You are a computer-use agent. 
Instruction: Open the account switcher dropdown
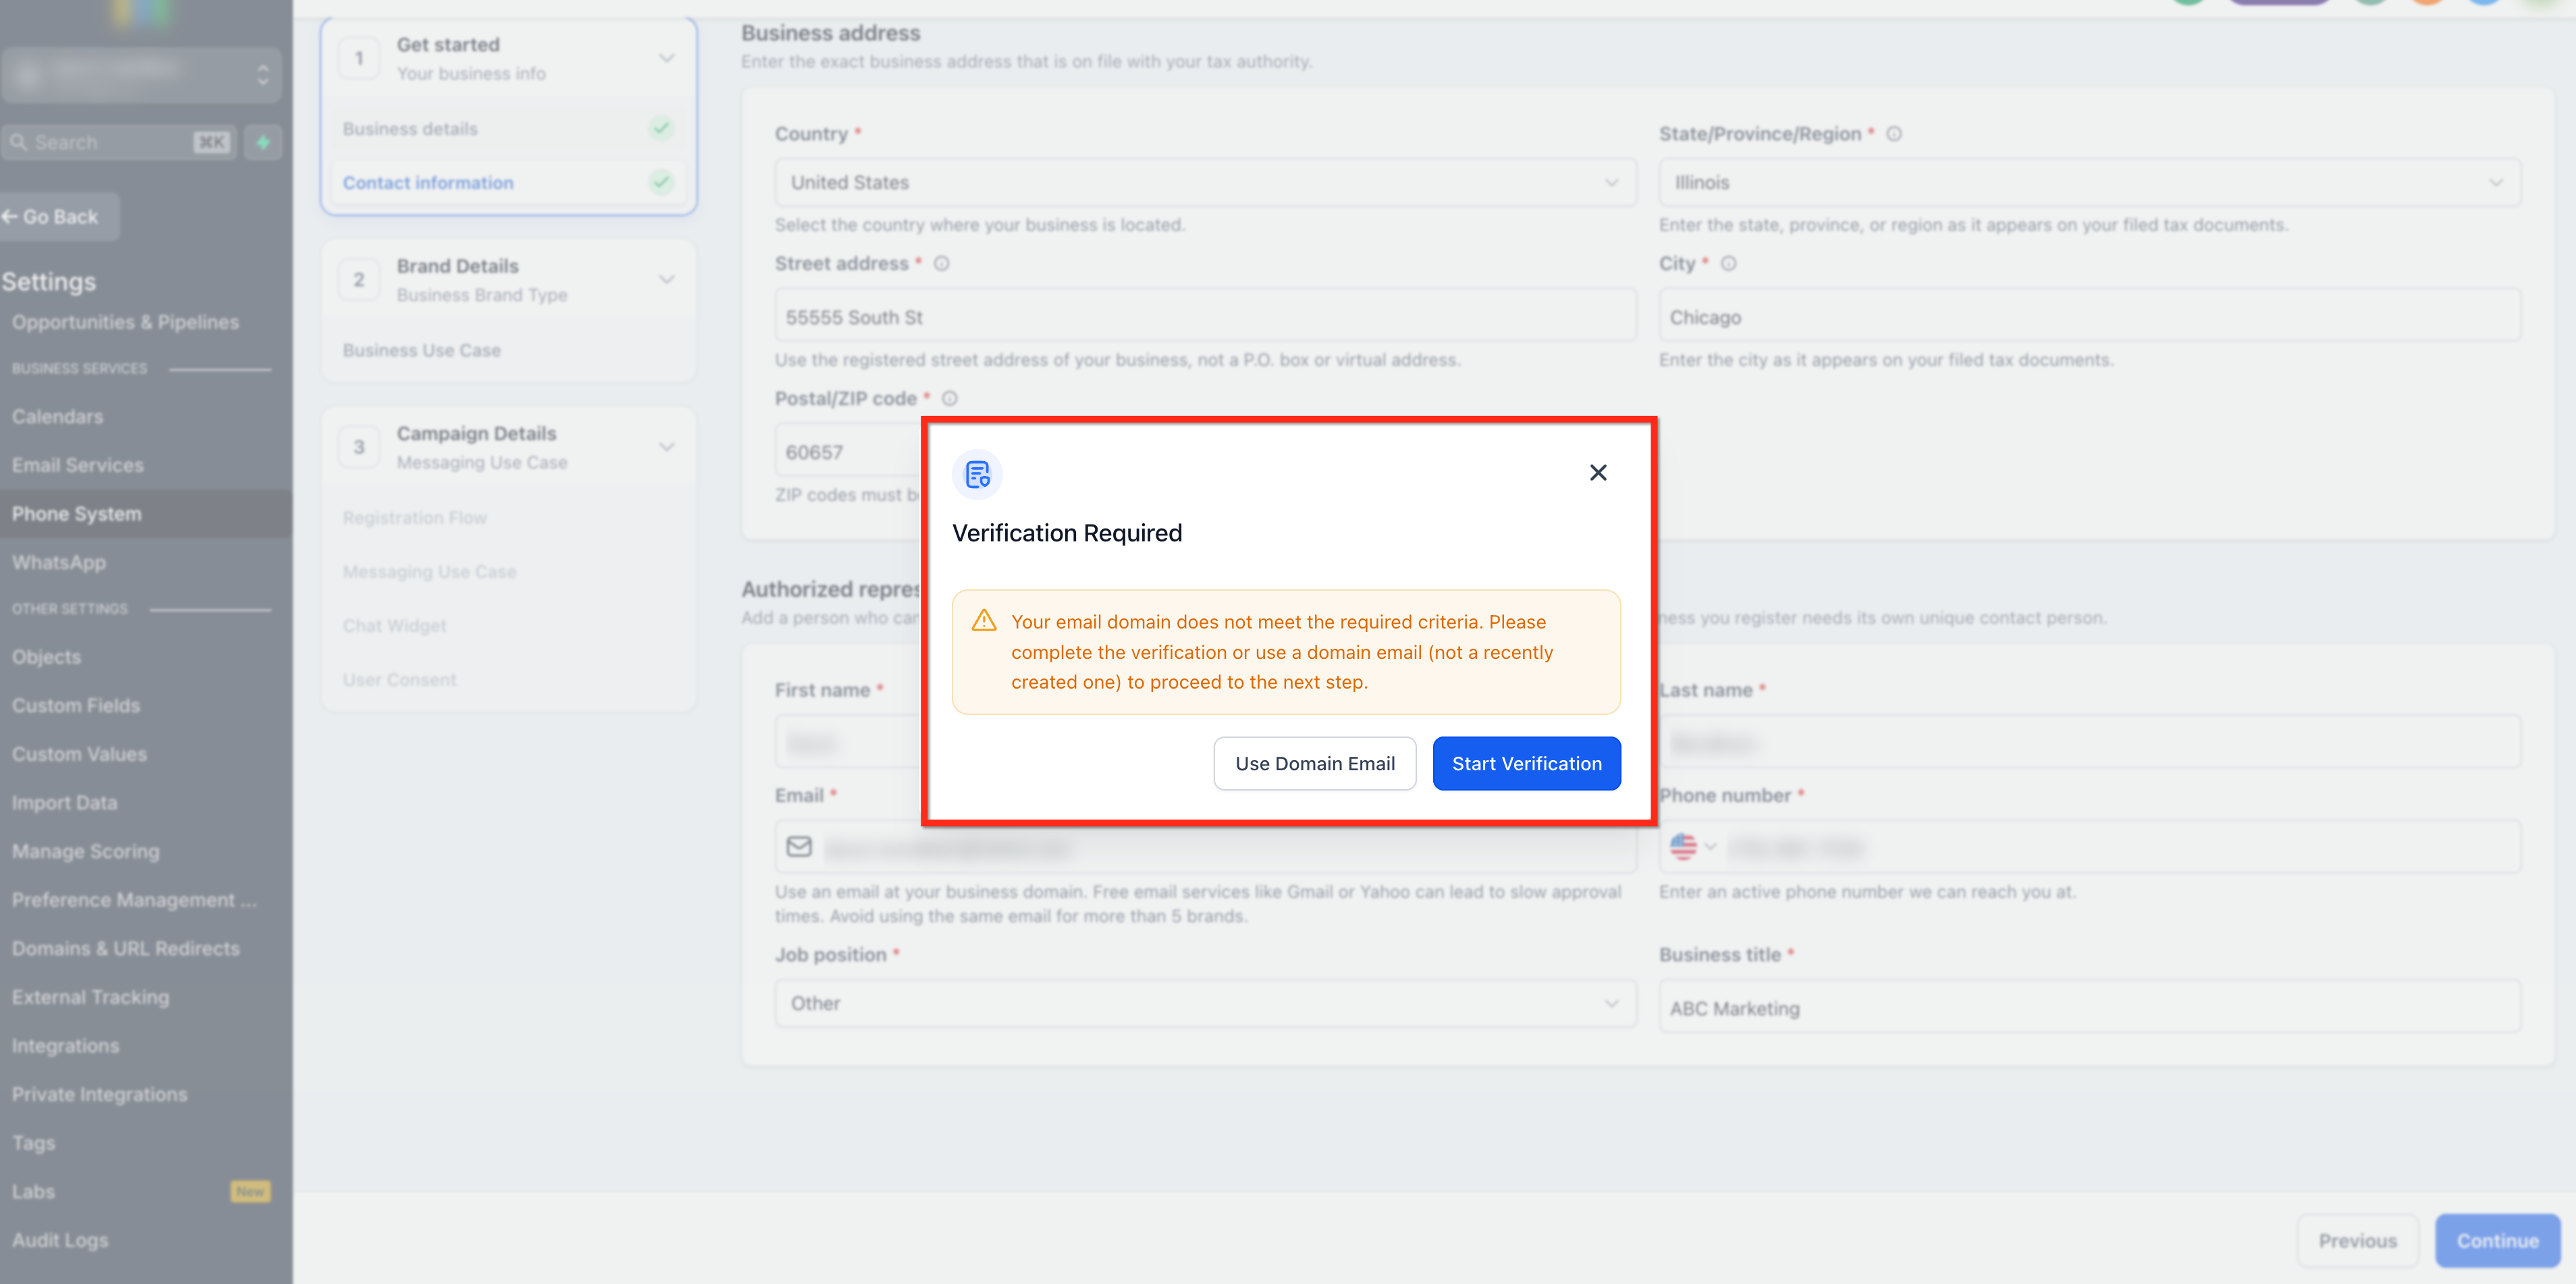click(141, 74)
